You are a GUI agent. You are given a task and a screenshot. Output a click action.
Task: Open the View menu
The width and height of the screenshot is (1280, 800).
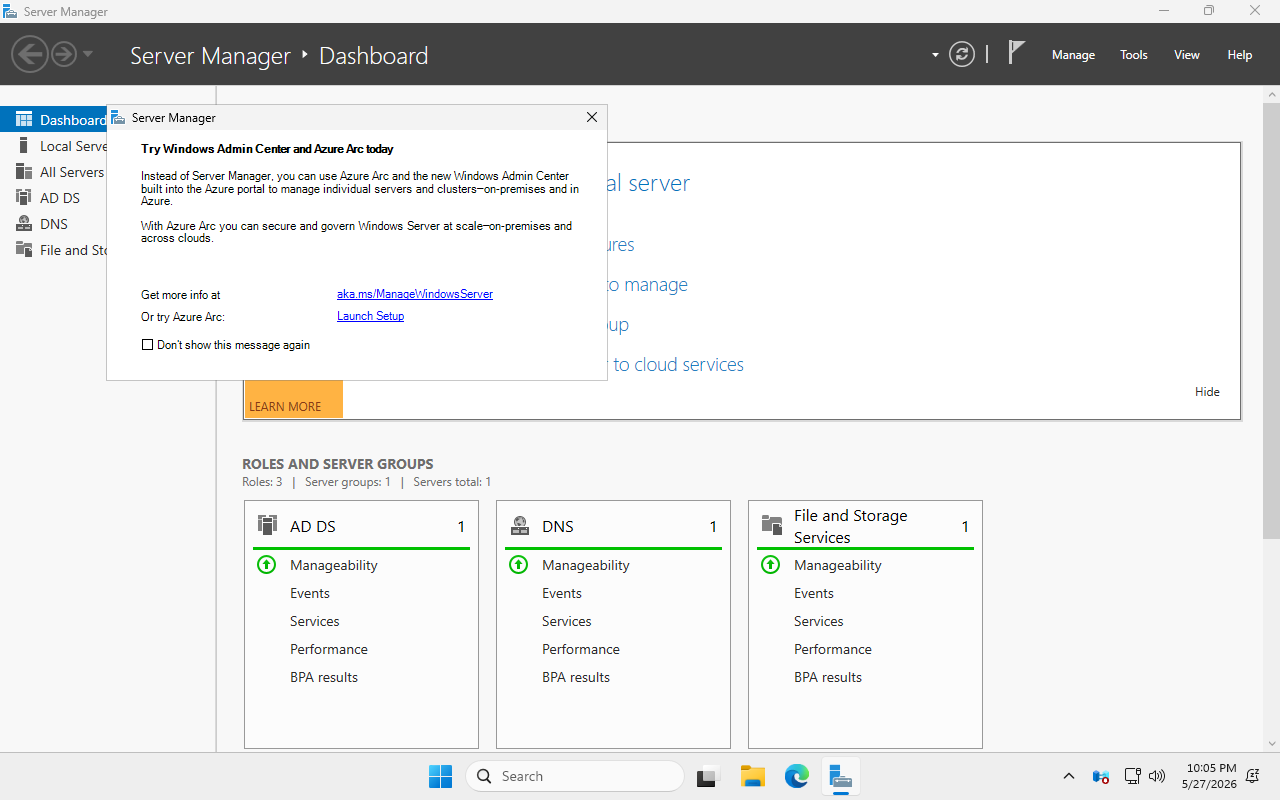[1187, 55]
